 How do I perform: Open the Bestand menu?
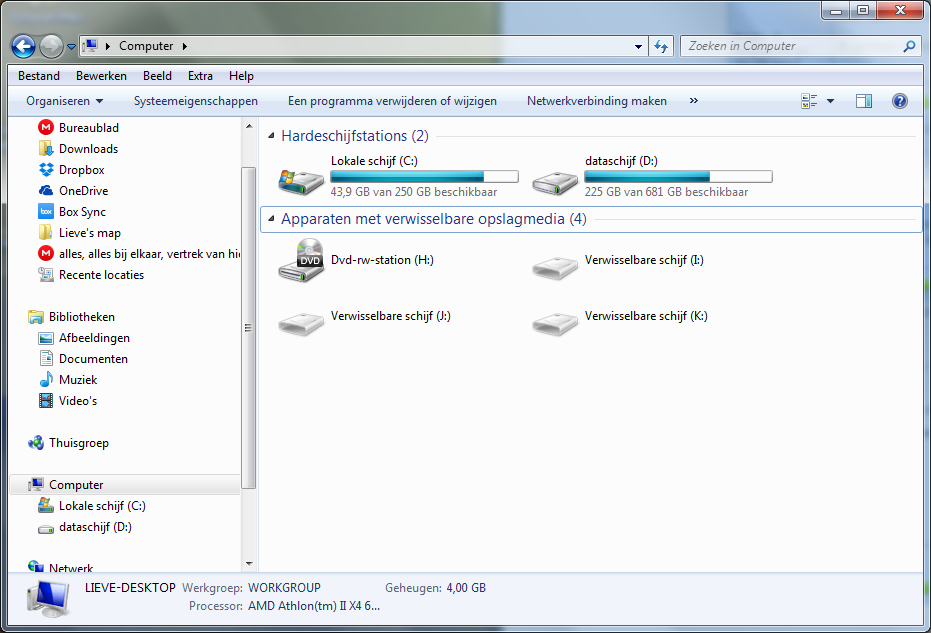[39, 76]
